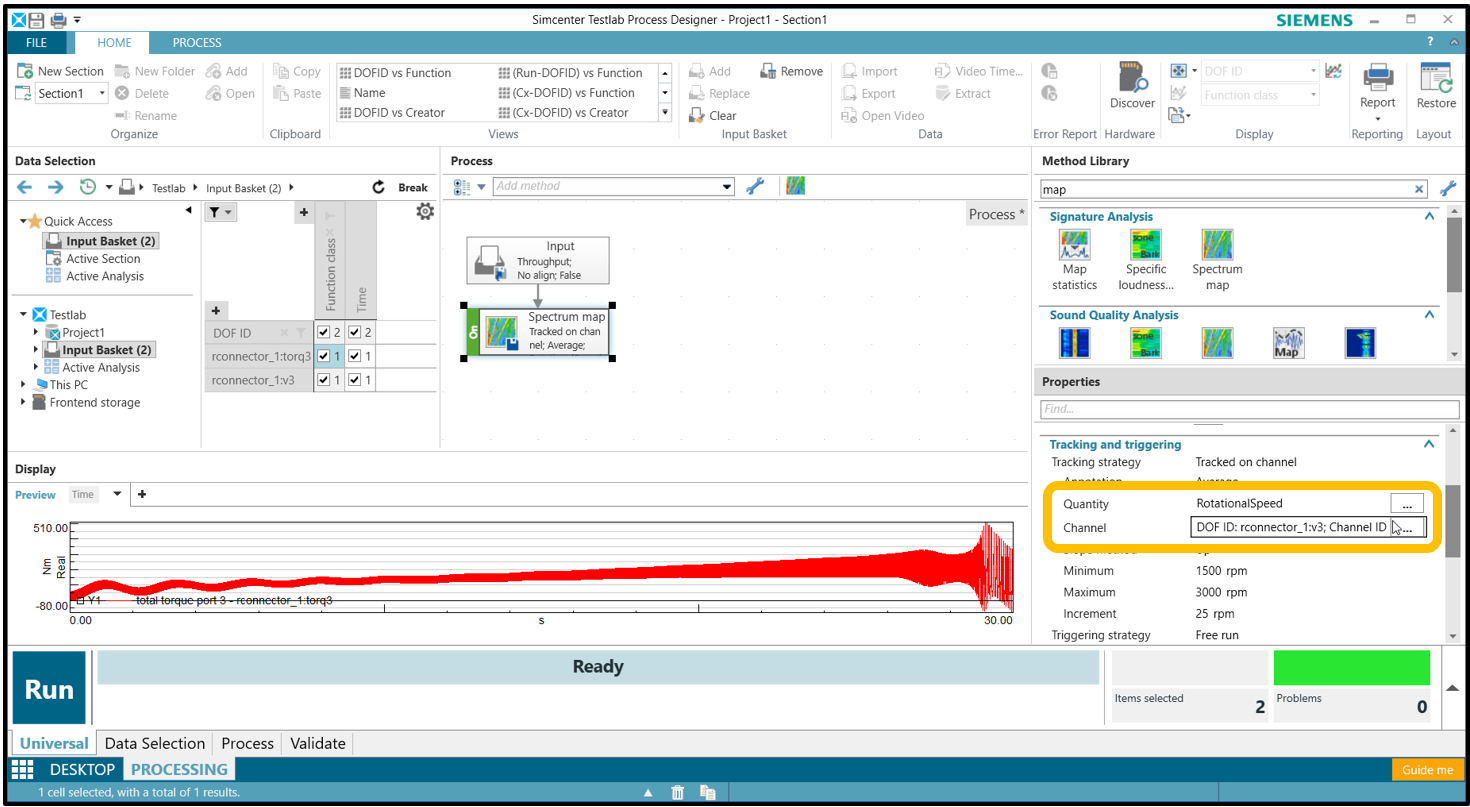Open the Function class display dropdown

tap(1313, 95)
